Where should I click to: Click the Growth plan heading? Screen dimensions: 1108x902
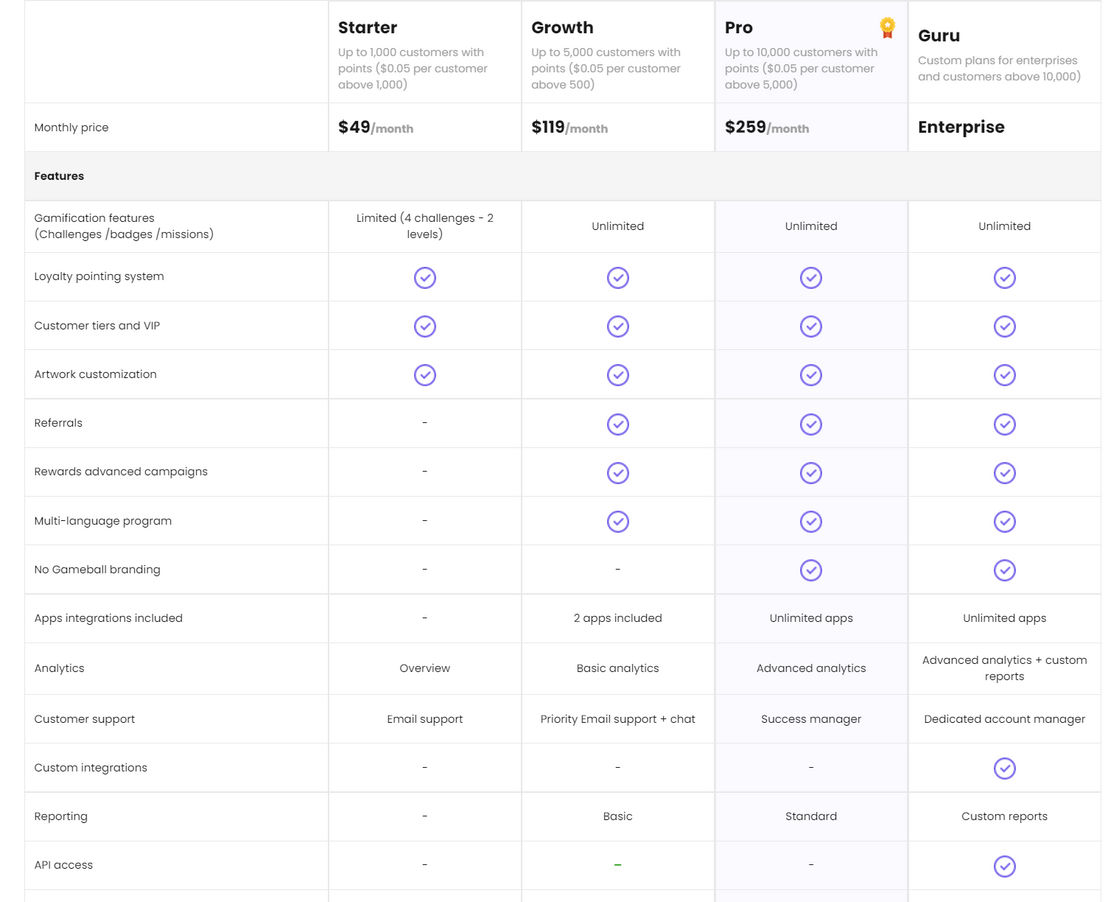(562, 28)
